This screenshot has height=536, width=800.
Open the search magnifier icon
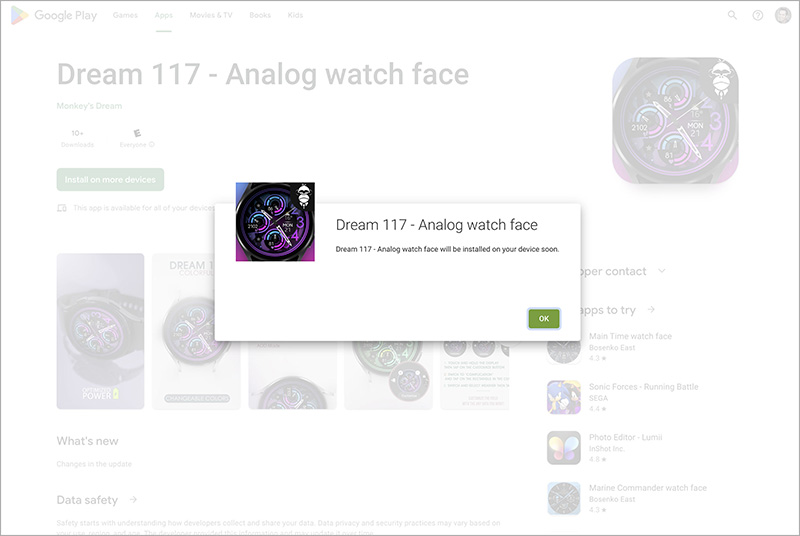(732, 15)
